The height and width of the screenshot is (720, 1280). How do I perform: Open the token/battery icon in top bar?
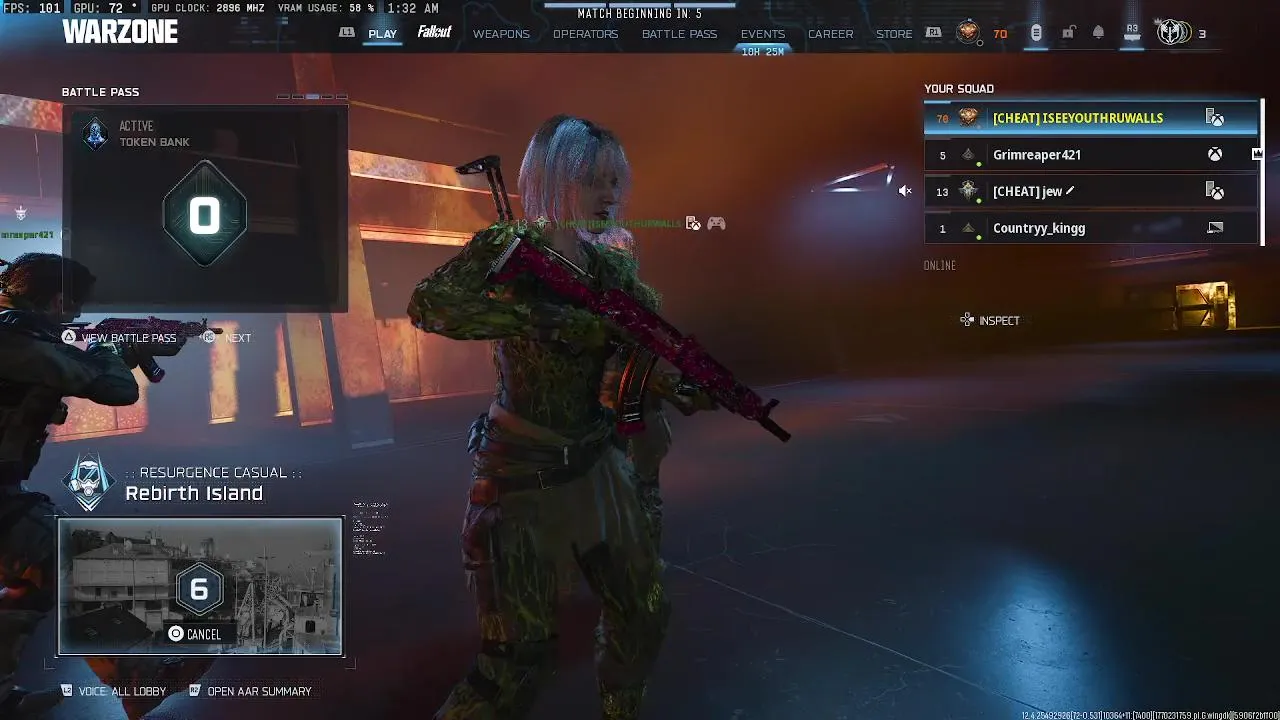[x=1036, y=33]
